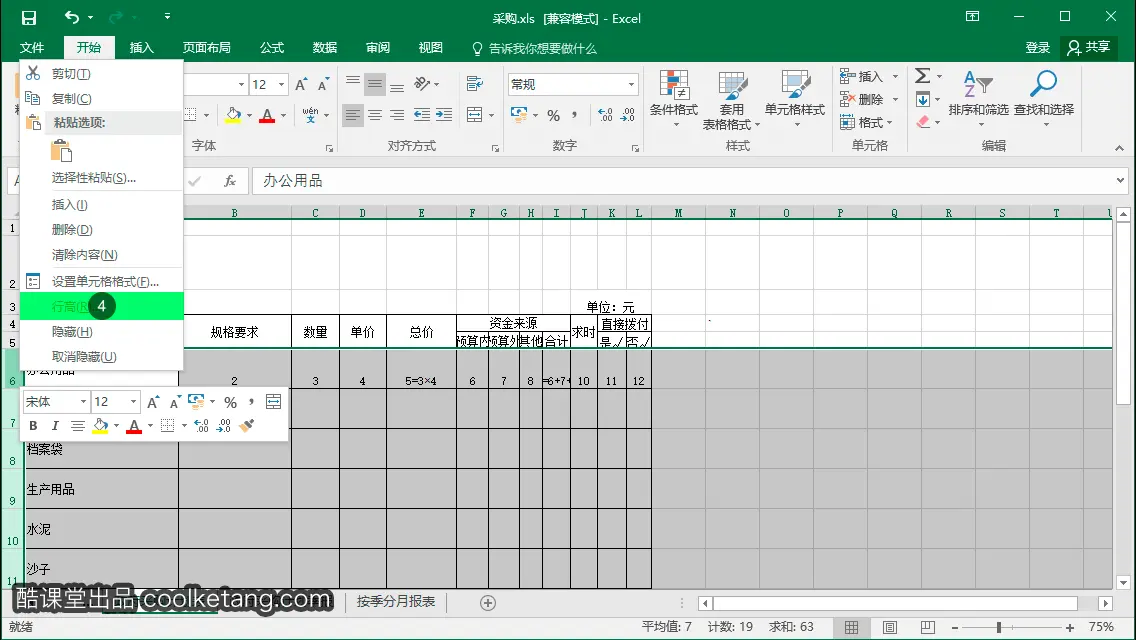Open the 文件 tab

point(32,48)
